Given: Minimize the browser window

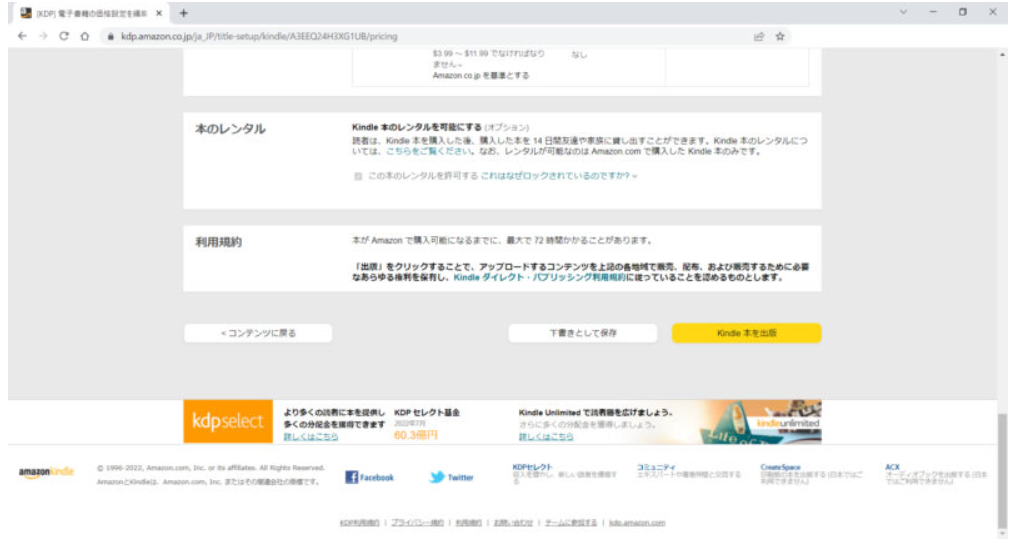Looking at the screenshot, I should click(933, 12).
